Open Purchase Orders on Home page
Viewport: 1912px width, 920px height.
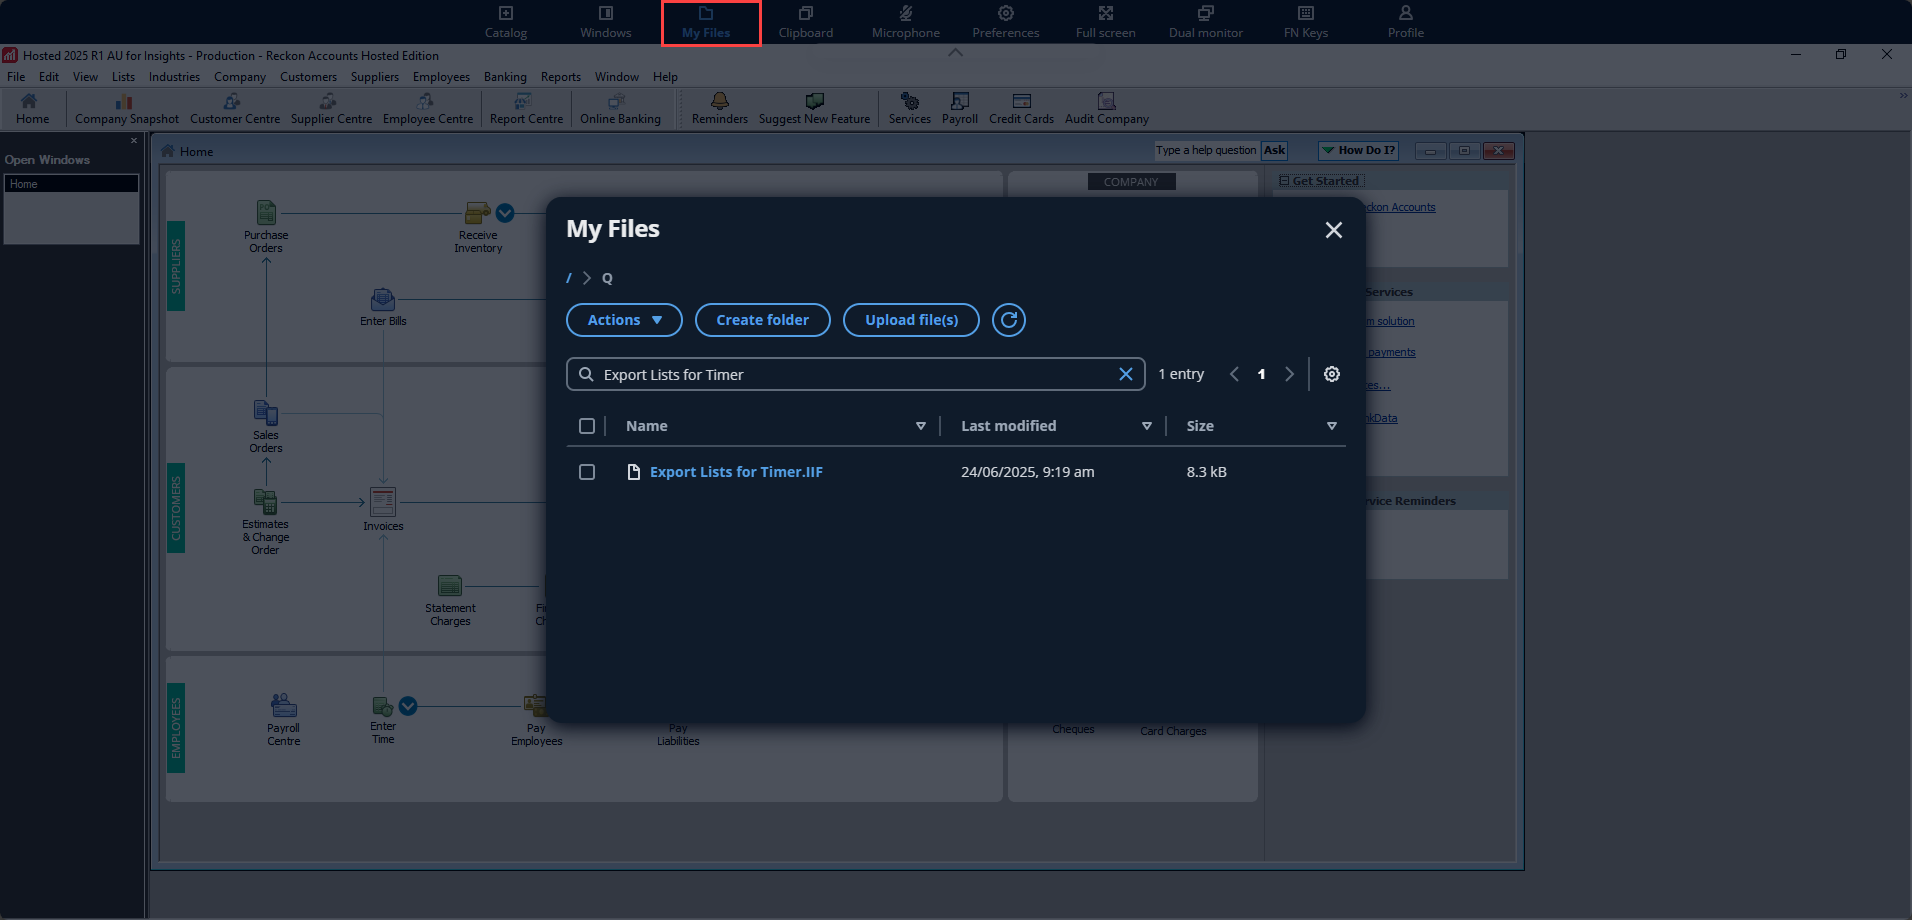click(x=266, y=227)
